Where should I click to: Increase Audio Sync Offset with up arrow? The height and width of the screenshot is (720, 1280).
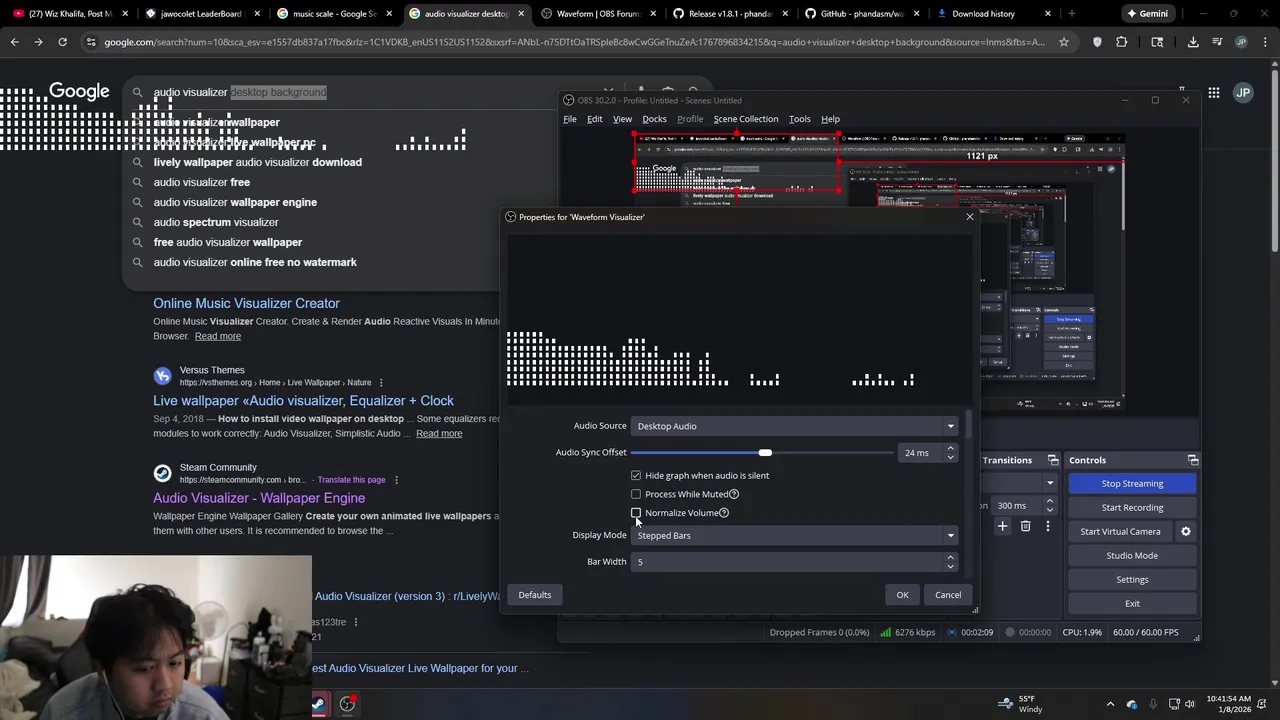950,448
